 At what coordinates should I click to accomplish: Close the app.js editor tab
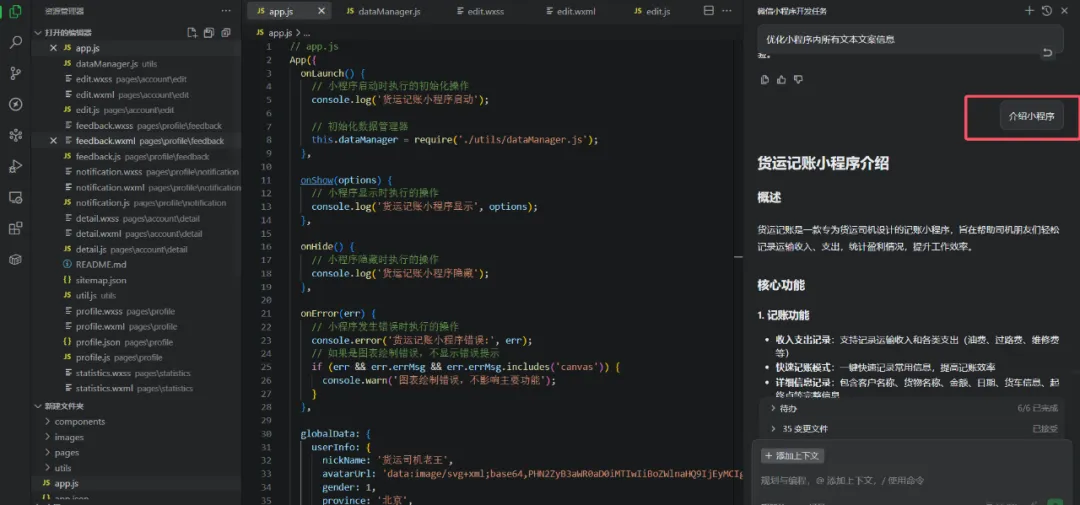coord(321,11)
